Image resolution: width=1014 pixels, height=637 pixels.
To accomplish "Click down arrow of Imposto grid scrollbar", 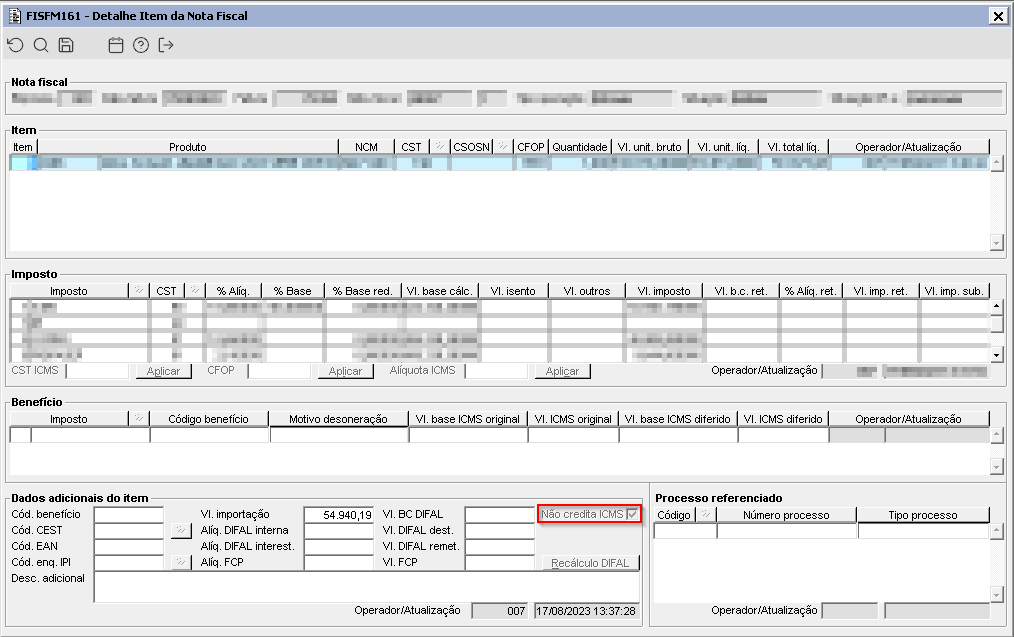I will pos(997,355).
